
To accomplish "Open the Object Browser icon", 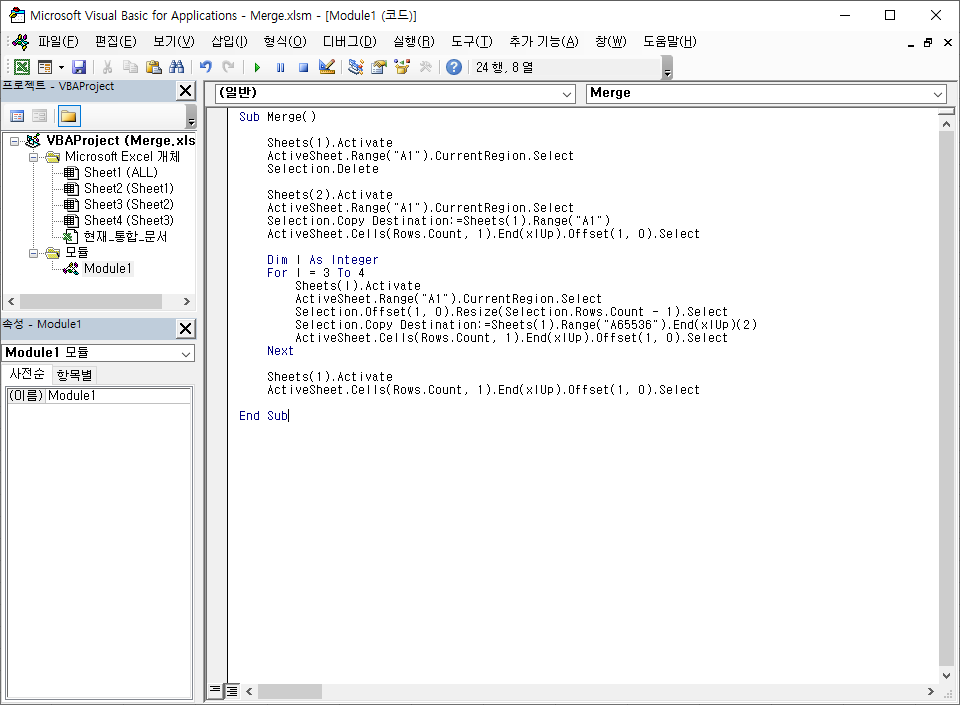I will coord(402,67).
